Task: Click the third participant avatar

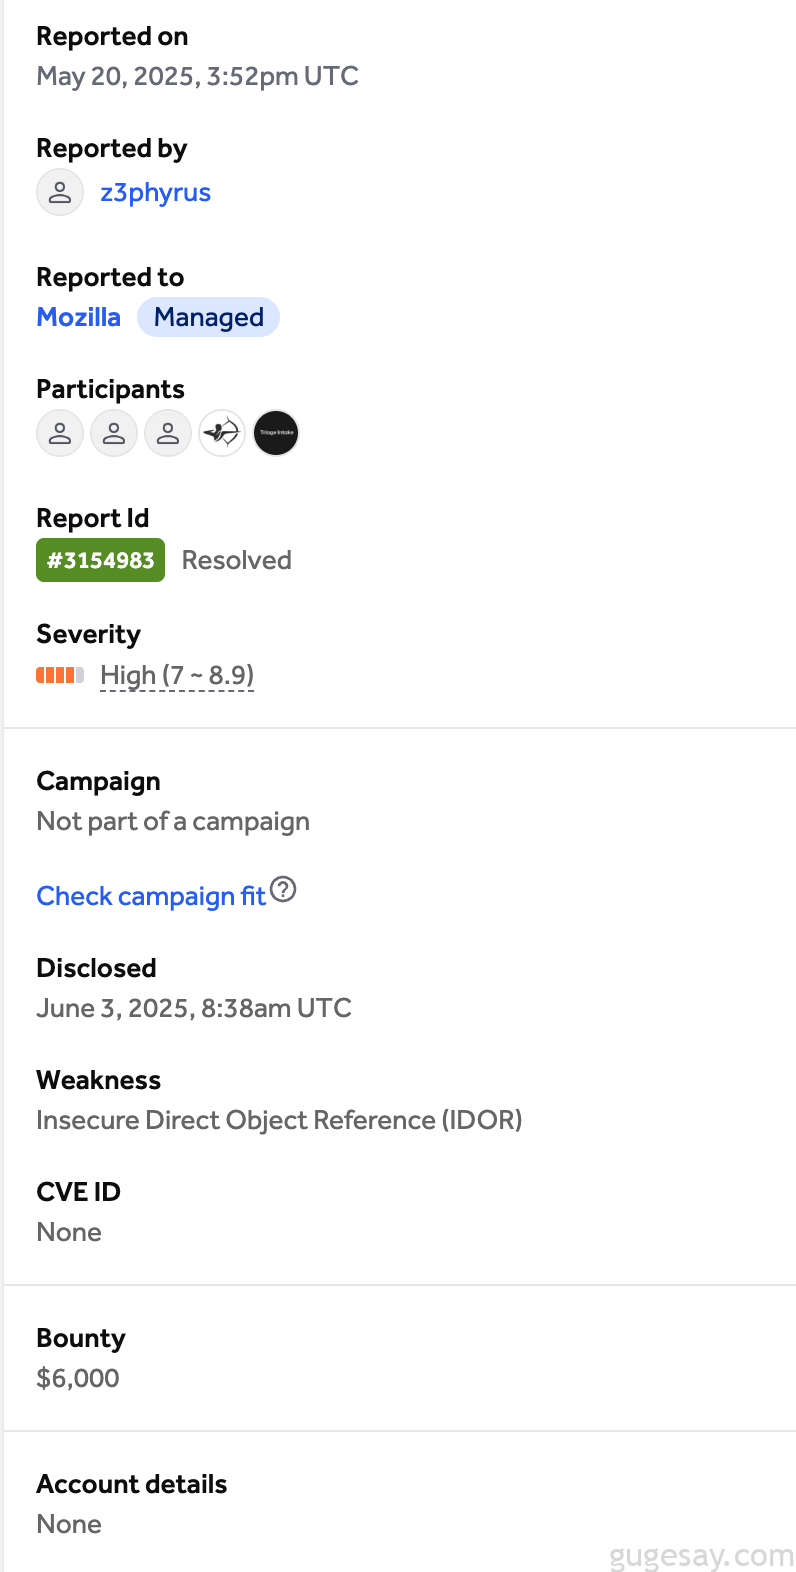Action: click(x=168, y=434)
